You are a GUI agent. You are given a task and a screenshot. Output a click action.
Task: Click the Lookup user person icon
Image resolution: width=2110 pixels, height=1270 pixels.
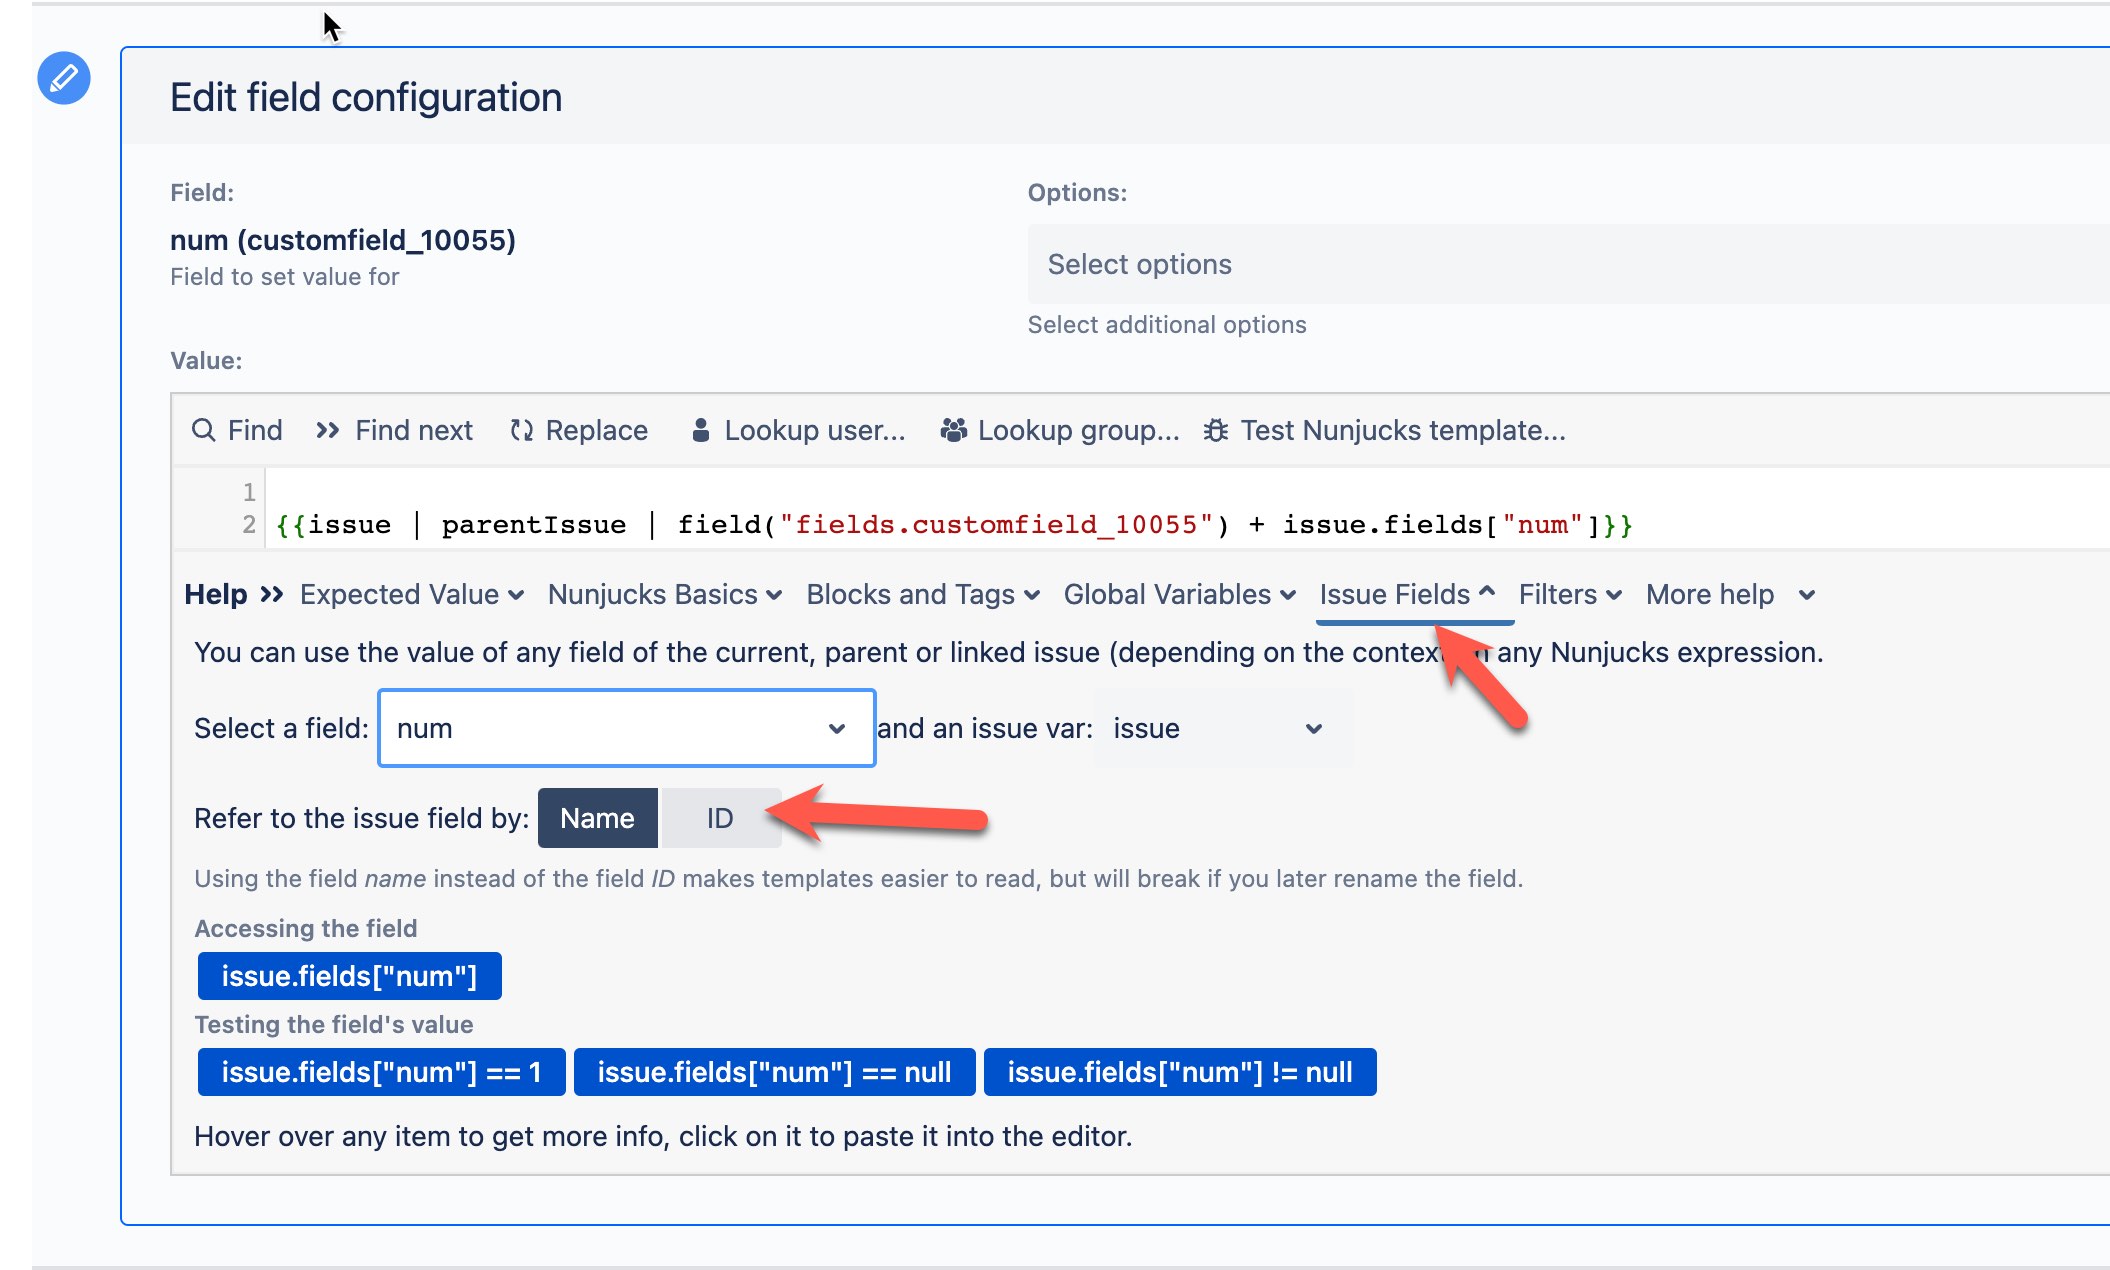701,430
